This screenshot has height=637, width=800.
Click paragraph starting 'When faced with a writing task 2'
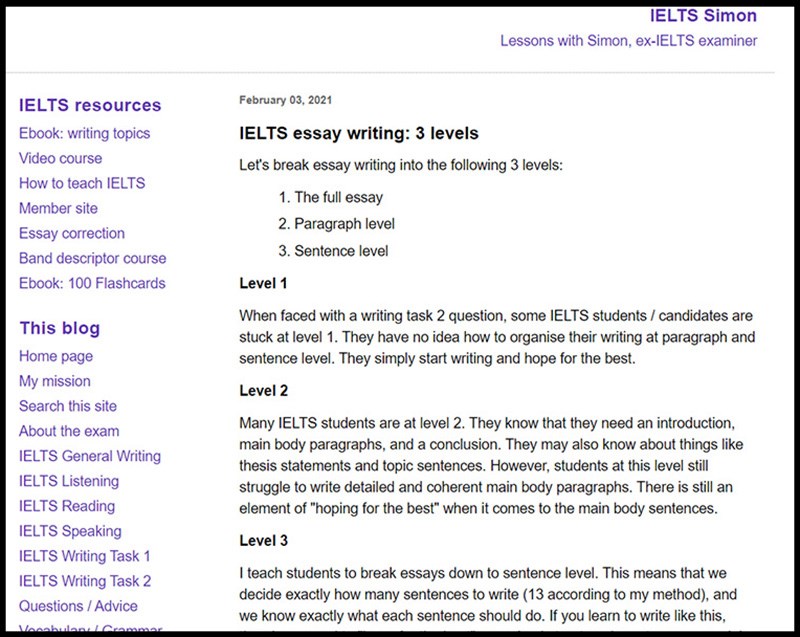click(497, 337)
